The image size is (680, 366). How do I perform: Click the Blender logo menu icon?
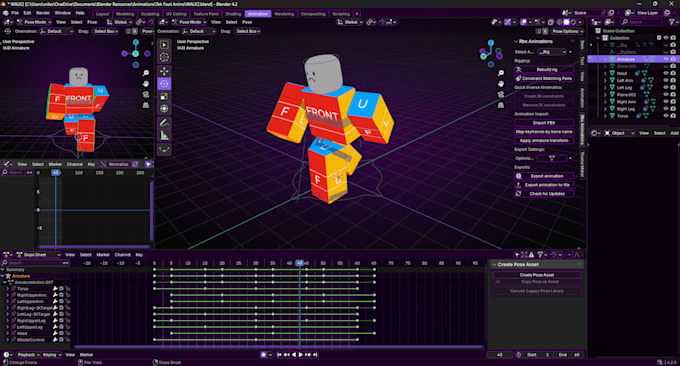(6, 13)
